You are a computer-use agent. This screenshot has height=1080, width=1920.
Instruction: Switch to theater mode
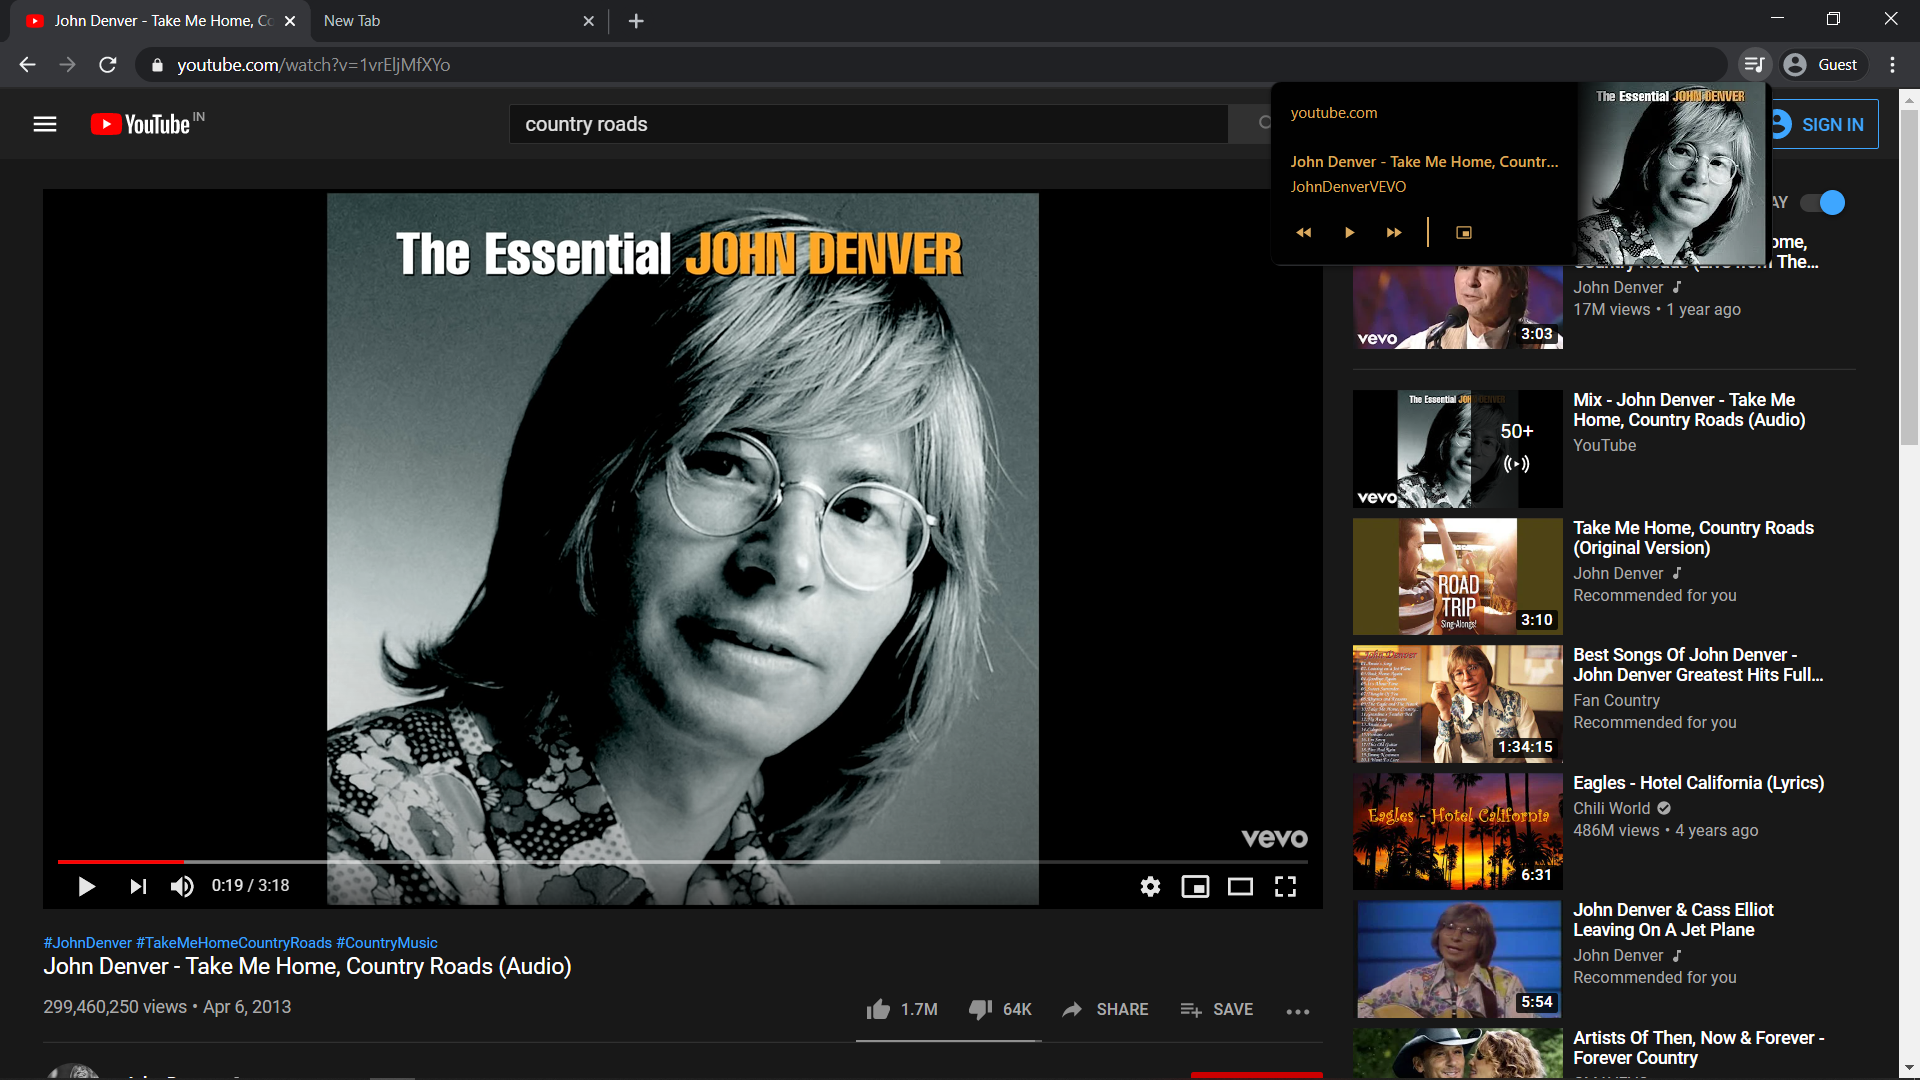point(1240,886)
